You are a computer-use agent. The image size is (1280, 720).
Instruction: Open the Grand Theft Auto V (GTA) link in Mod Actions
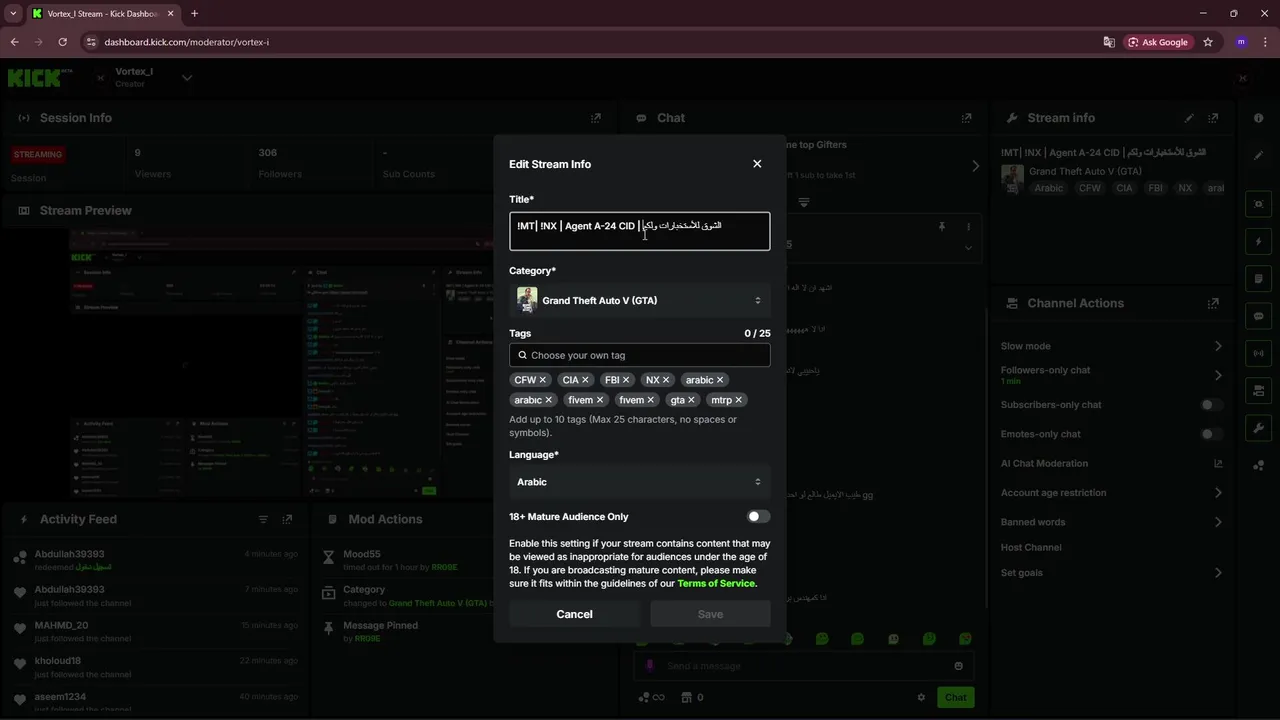pyautogui.click(x=438, y=604)
